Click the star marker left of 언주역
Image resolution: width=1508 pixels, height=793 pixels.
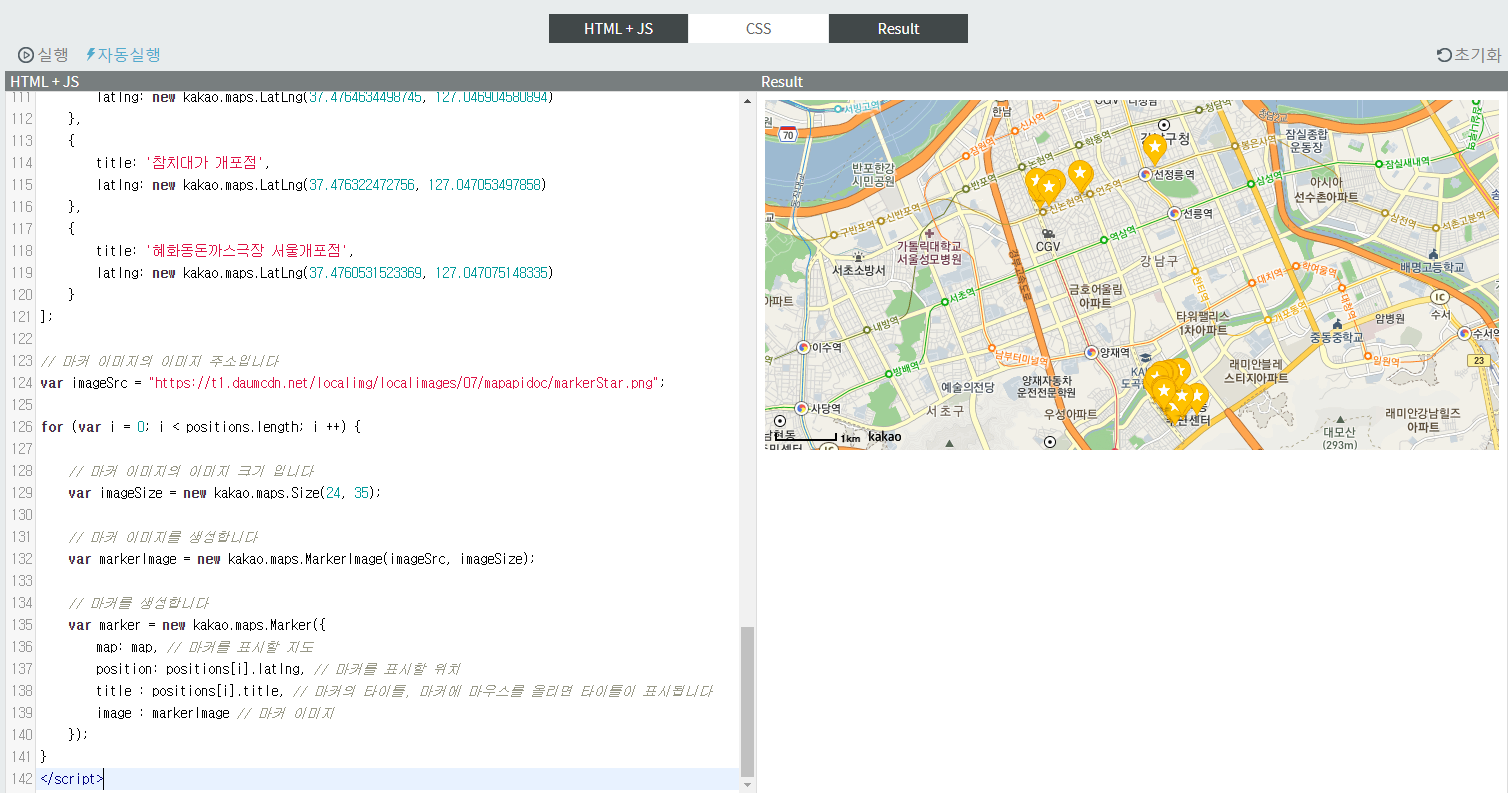tap(1080, 174)
